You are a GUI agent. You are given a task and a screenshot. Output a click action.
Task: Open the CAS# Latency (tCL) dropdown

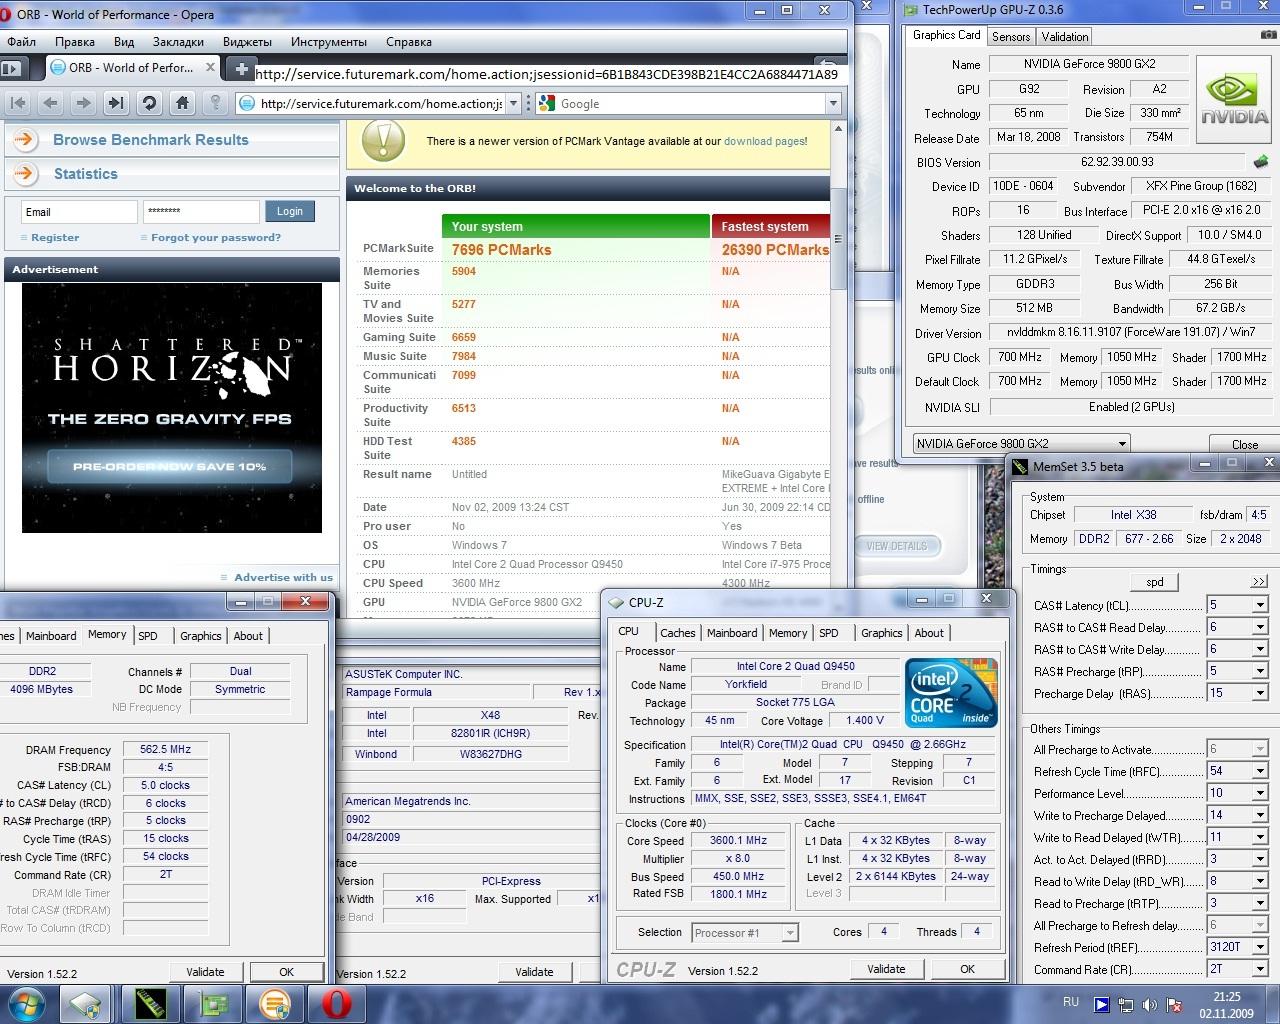point(1260,606)
